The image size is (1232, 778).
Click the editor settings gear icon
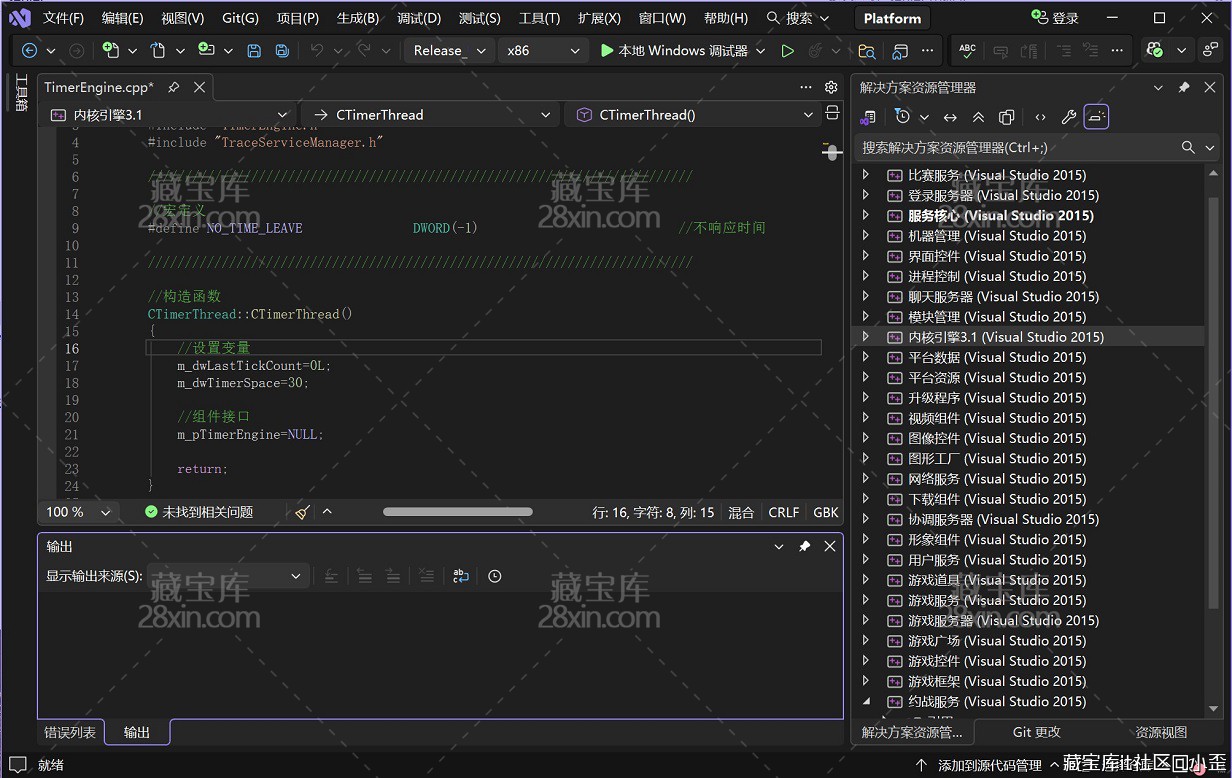pyautogui.click(x=831, y=87)
